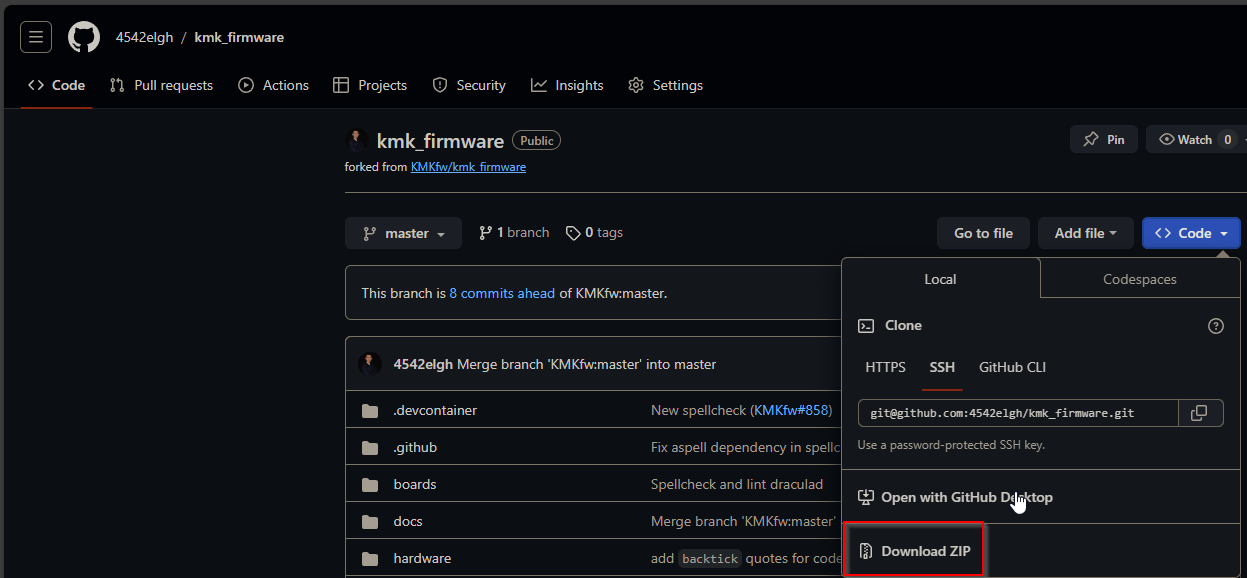Open the hamburger navigation menu
Screen dimensions: 1247x578
(x=36, y=37)
